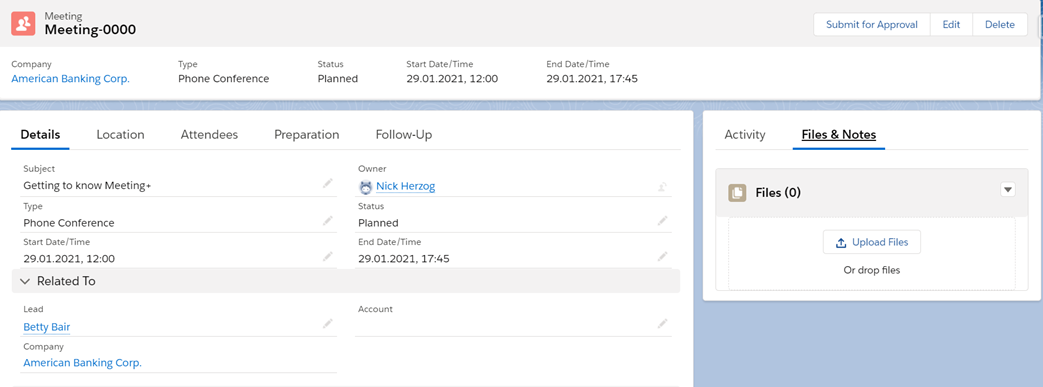Click the Delete button
Image resolution: width=1043 pixels, height=387 pixels.
click(x=1000, y=25)
